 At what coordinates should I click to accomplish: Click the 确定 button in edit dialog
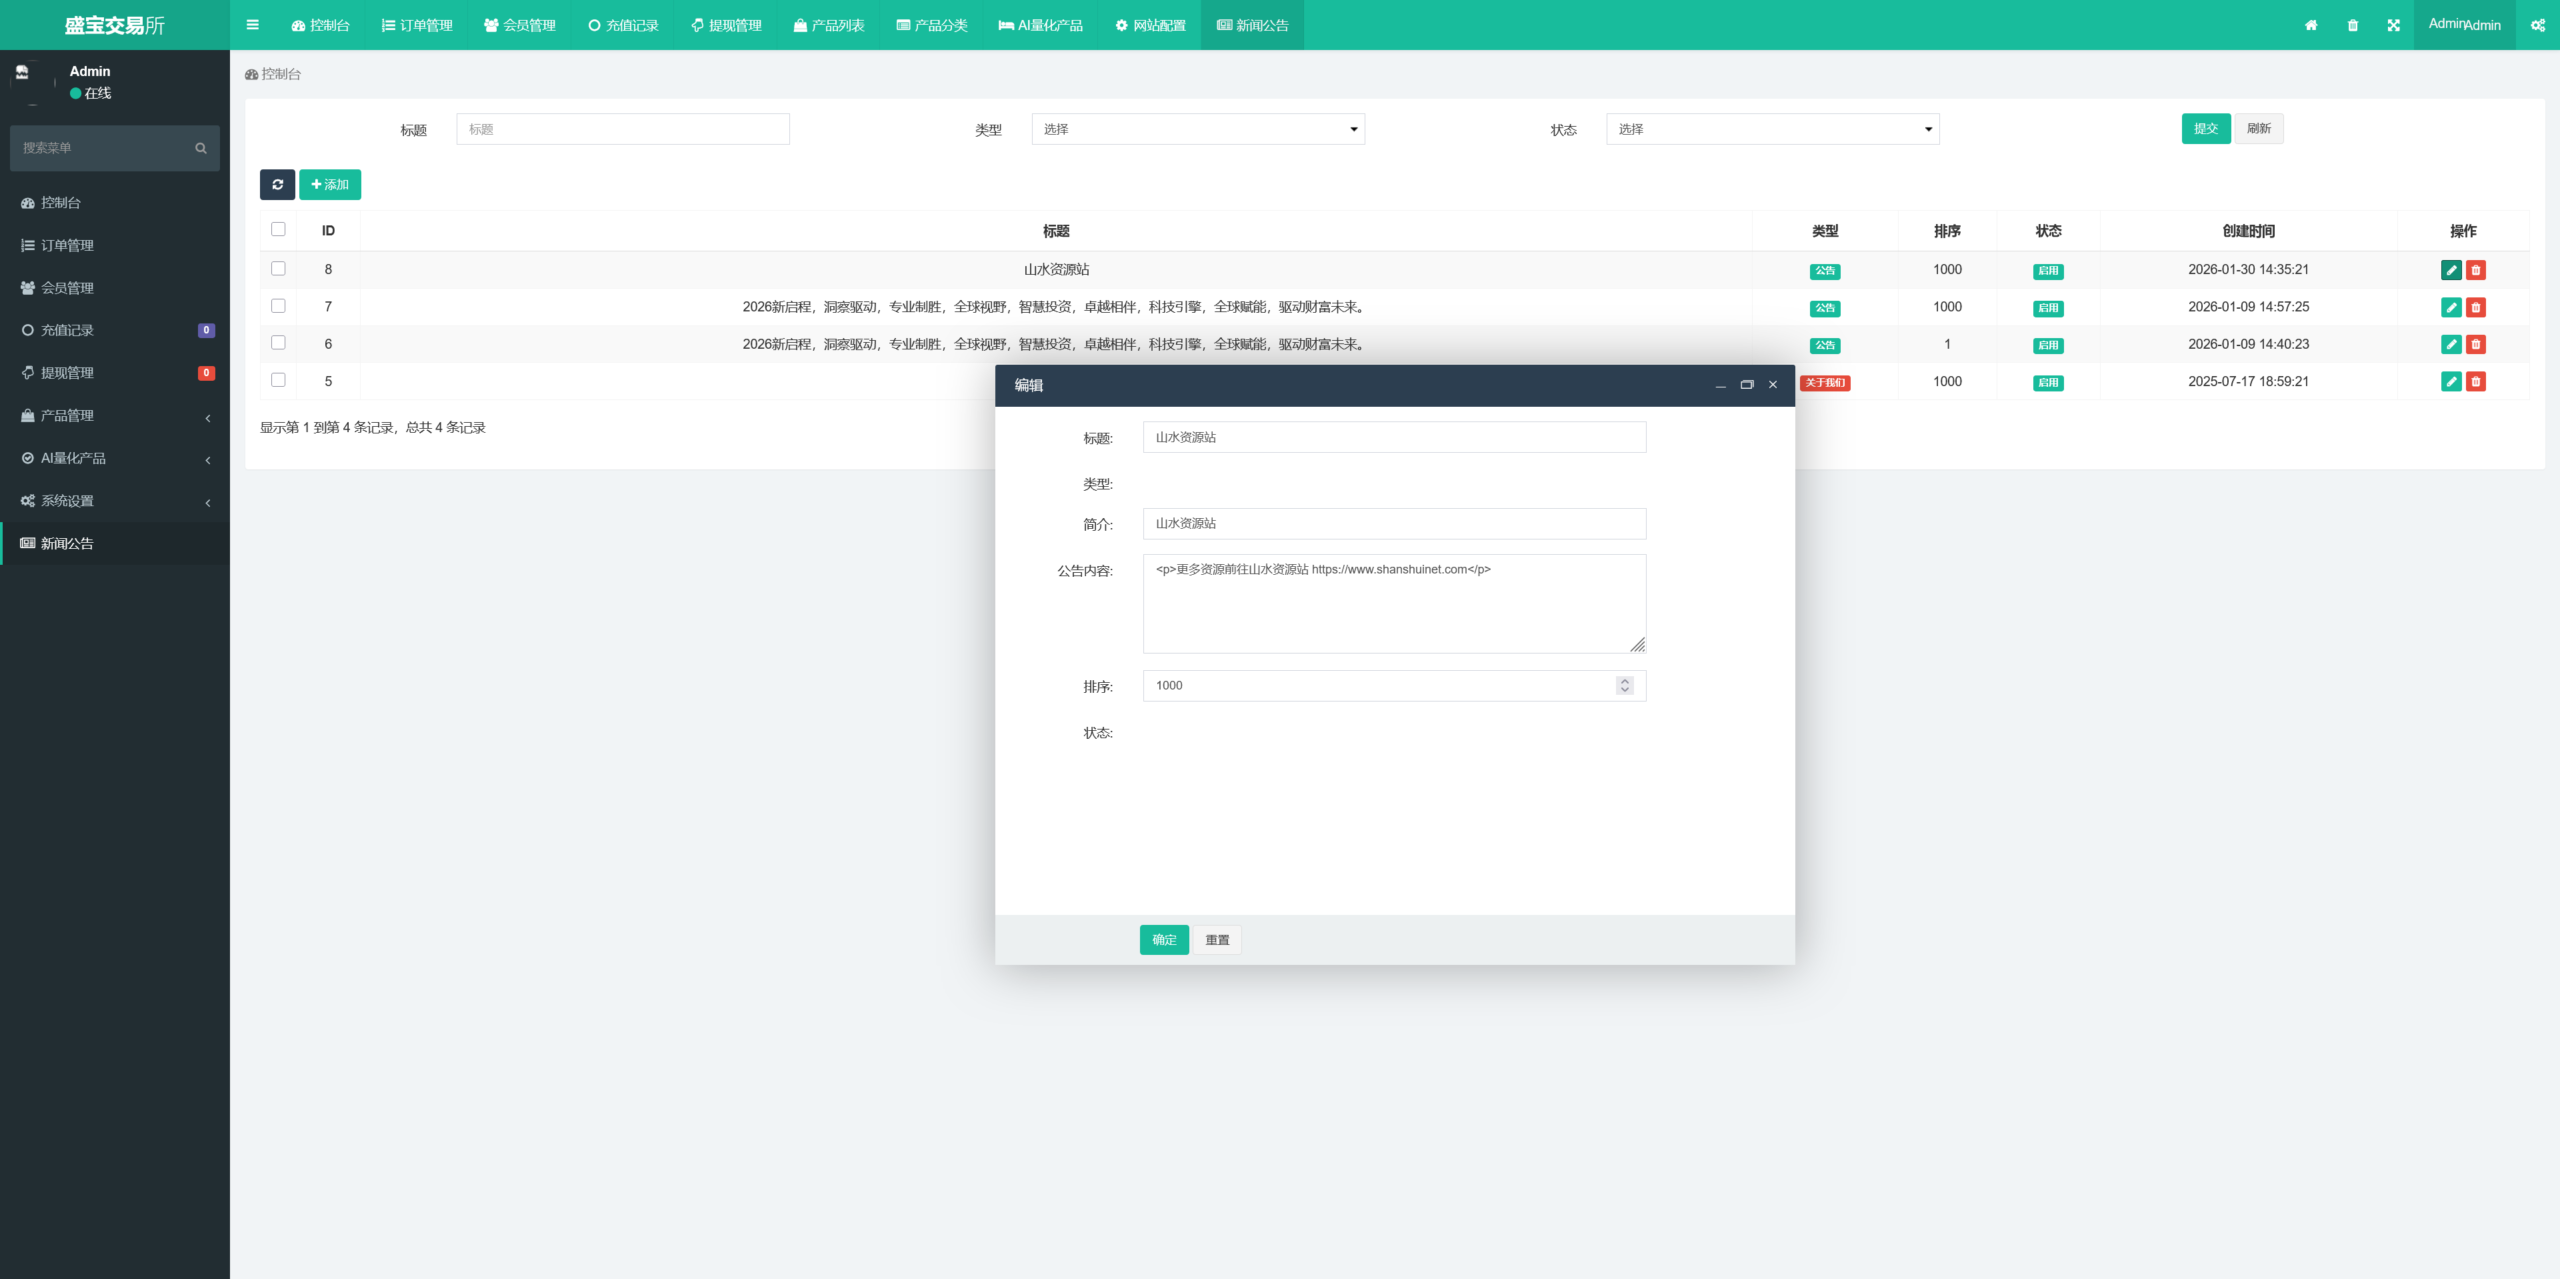pos(1164,940)
